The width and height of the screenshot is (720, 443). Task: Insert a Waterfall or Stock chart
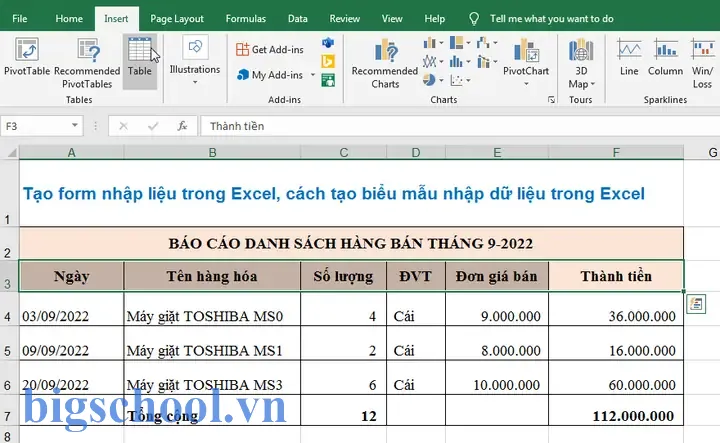pos(483,43)
